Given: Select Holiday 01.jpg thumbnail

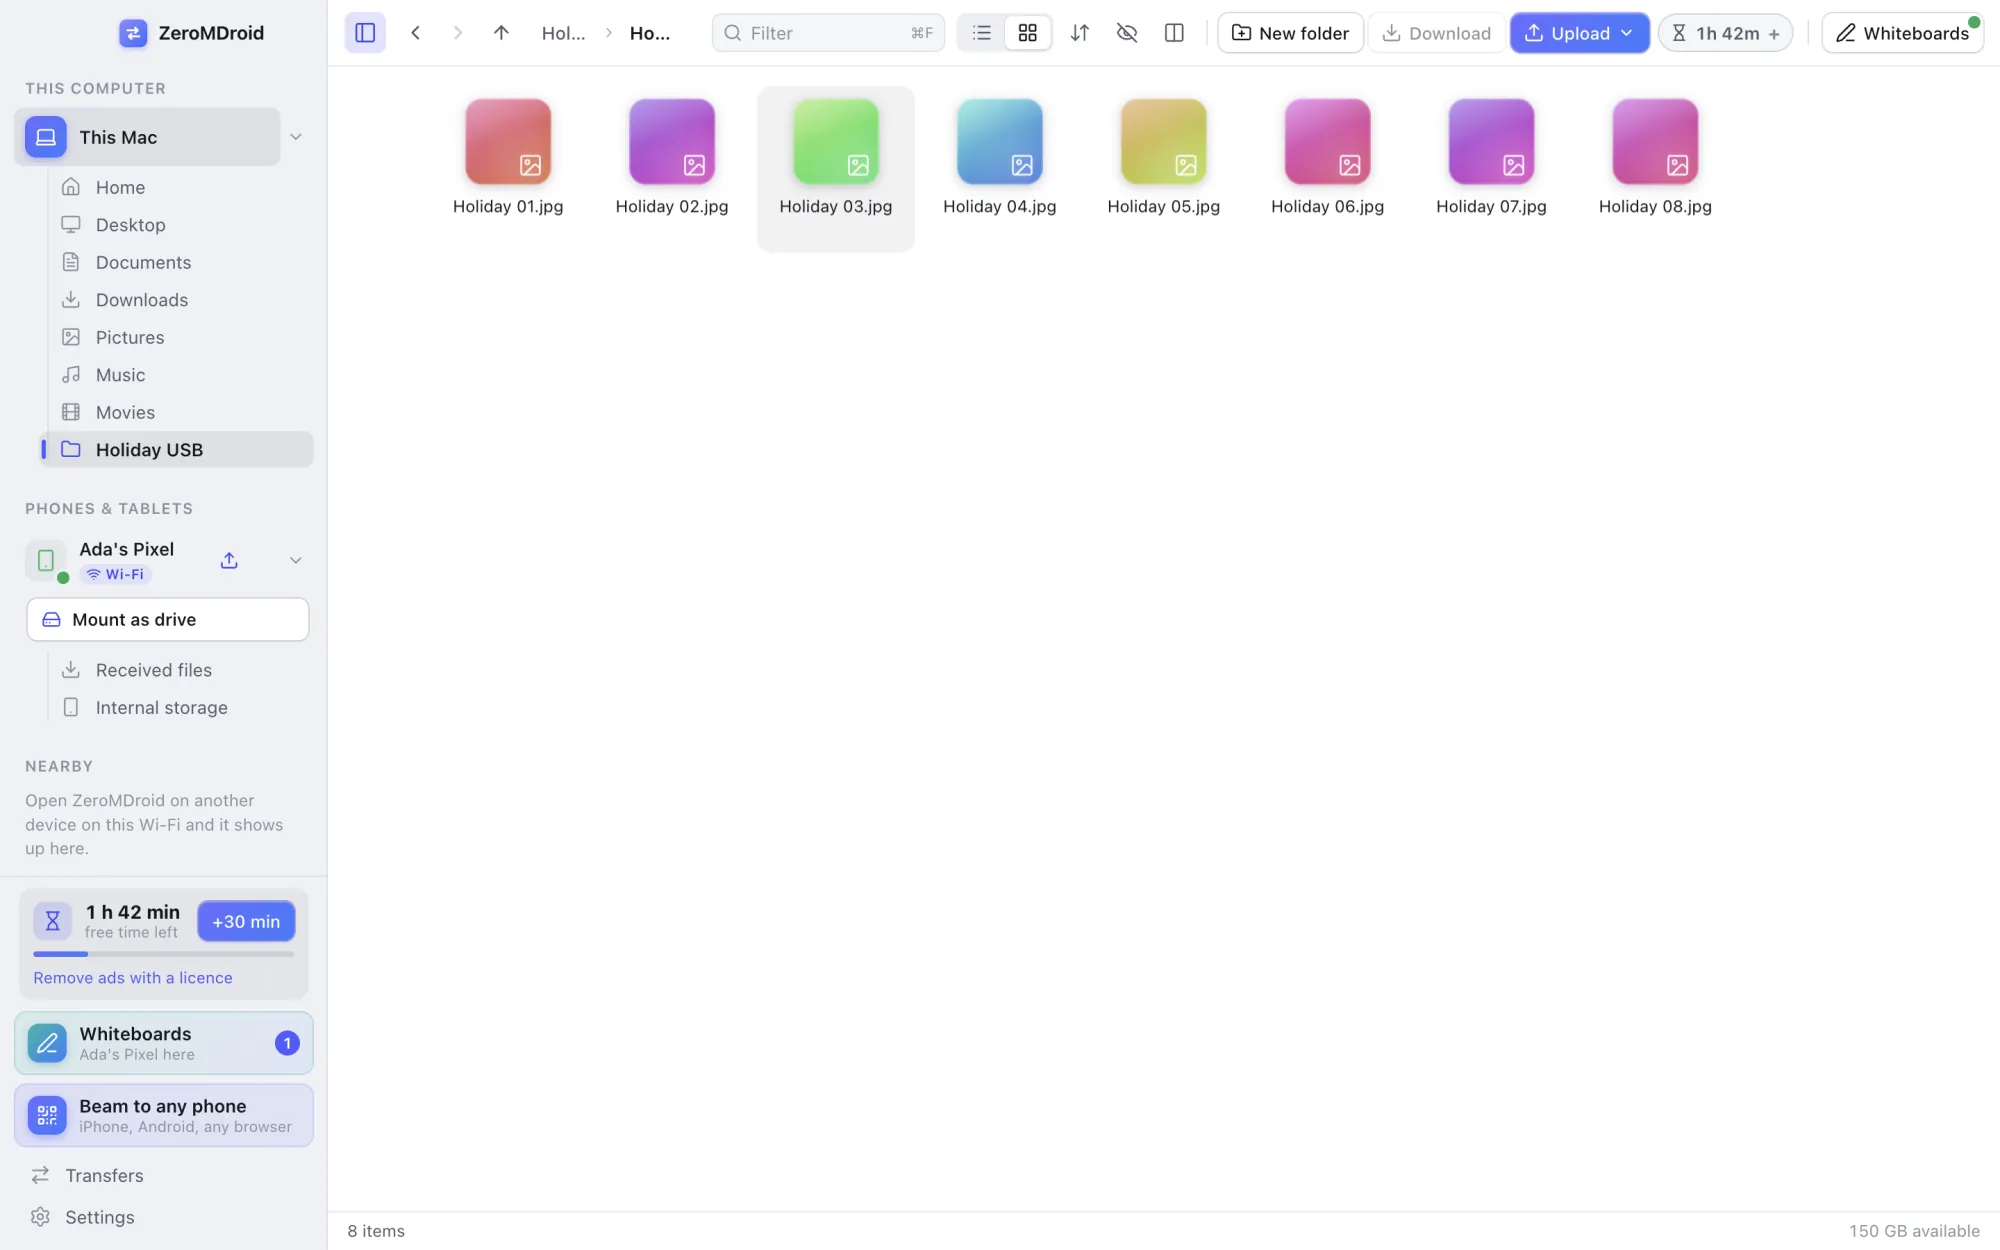Looking at the screenshot, I should pos(508,141).
